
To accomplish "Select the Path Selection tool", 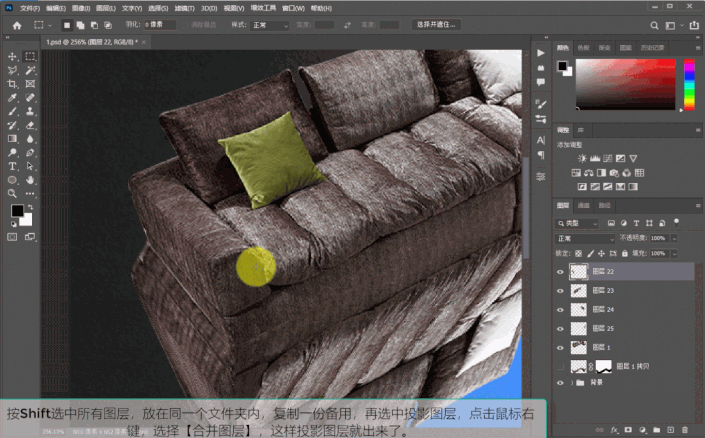I will 30,166.
